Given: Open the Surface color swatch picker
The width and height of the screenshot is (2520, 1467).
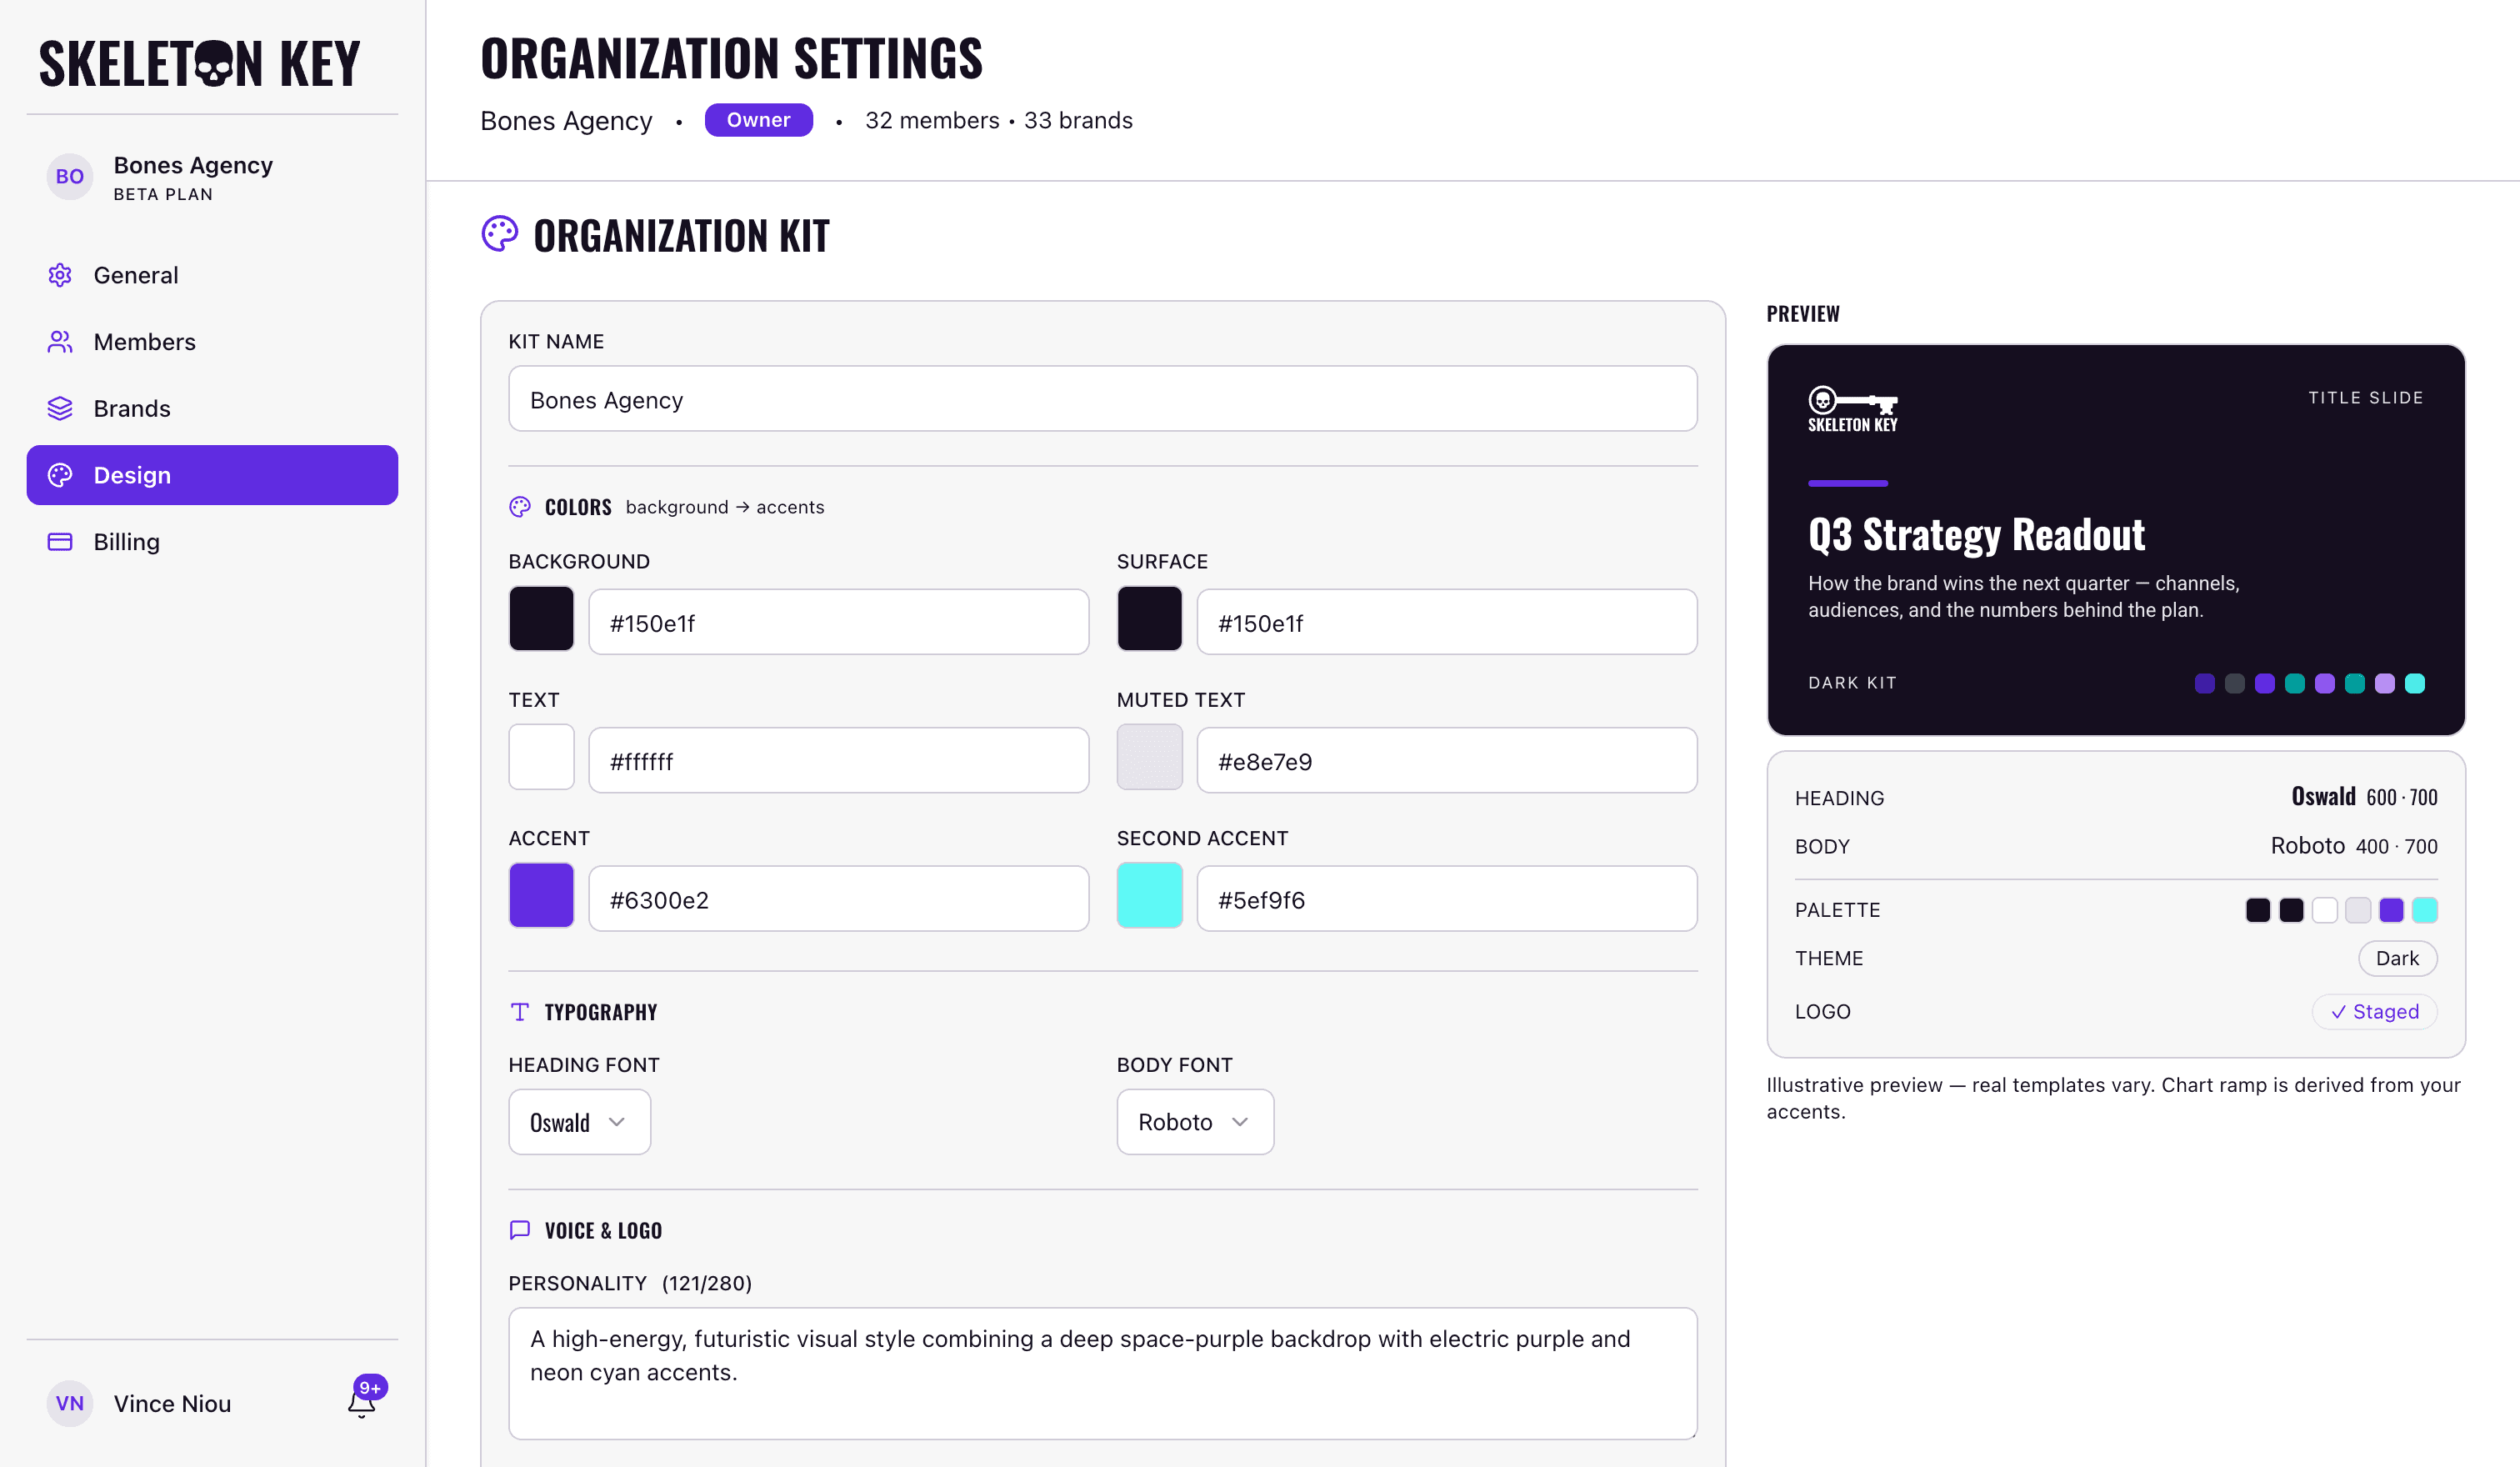Looking at the screenshot, I should [1149, 619].
